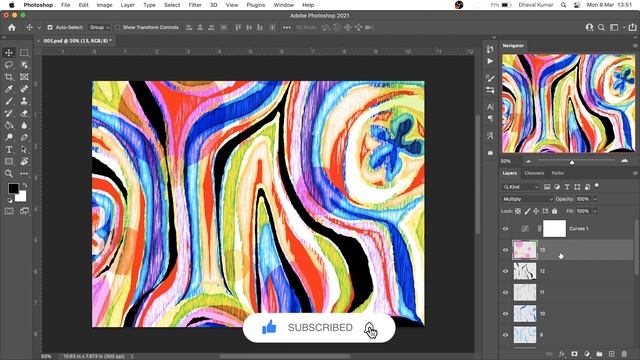The width and height of the screenshot is (640, 360).
Task: Select the Rectangular Marquee tool
Action: 24,53
